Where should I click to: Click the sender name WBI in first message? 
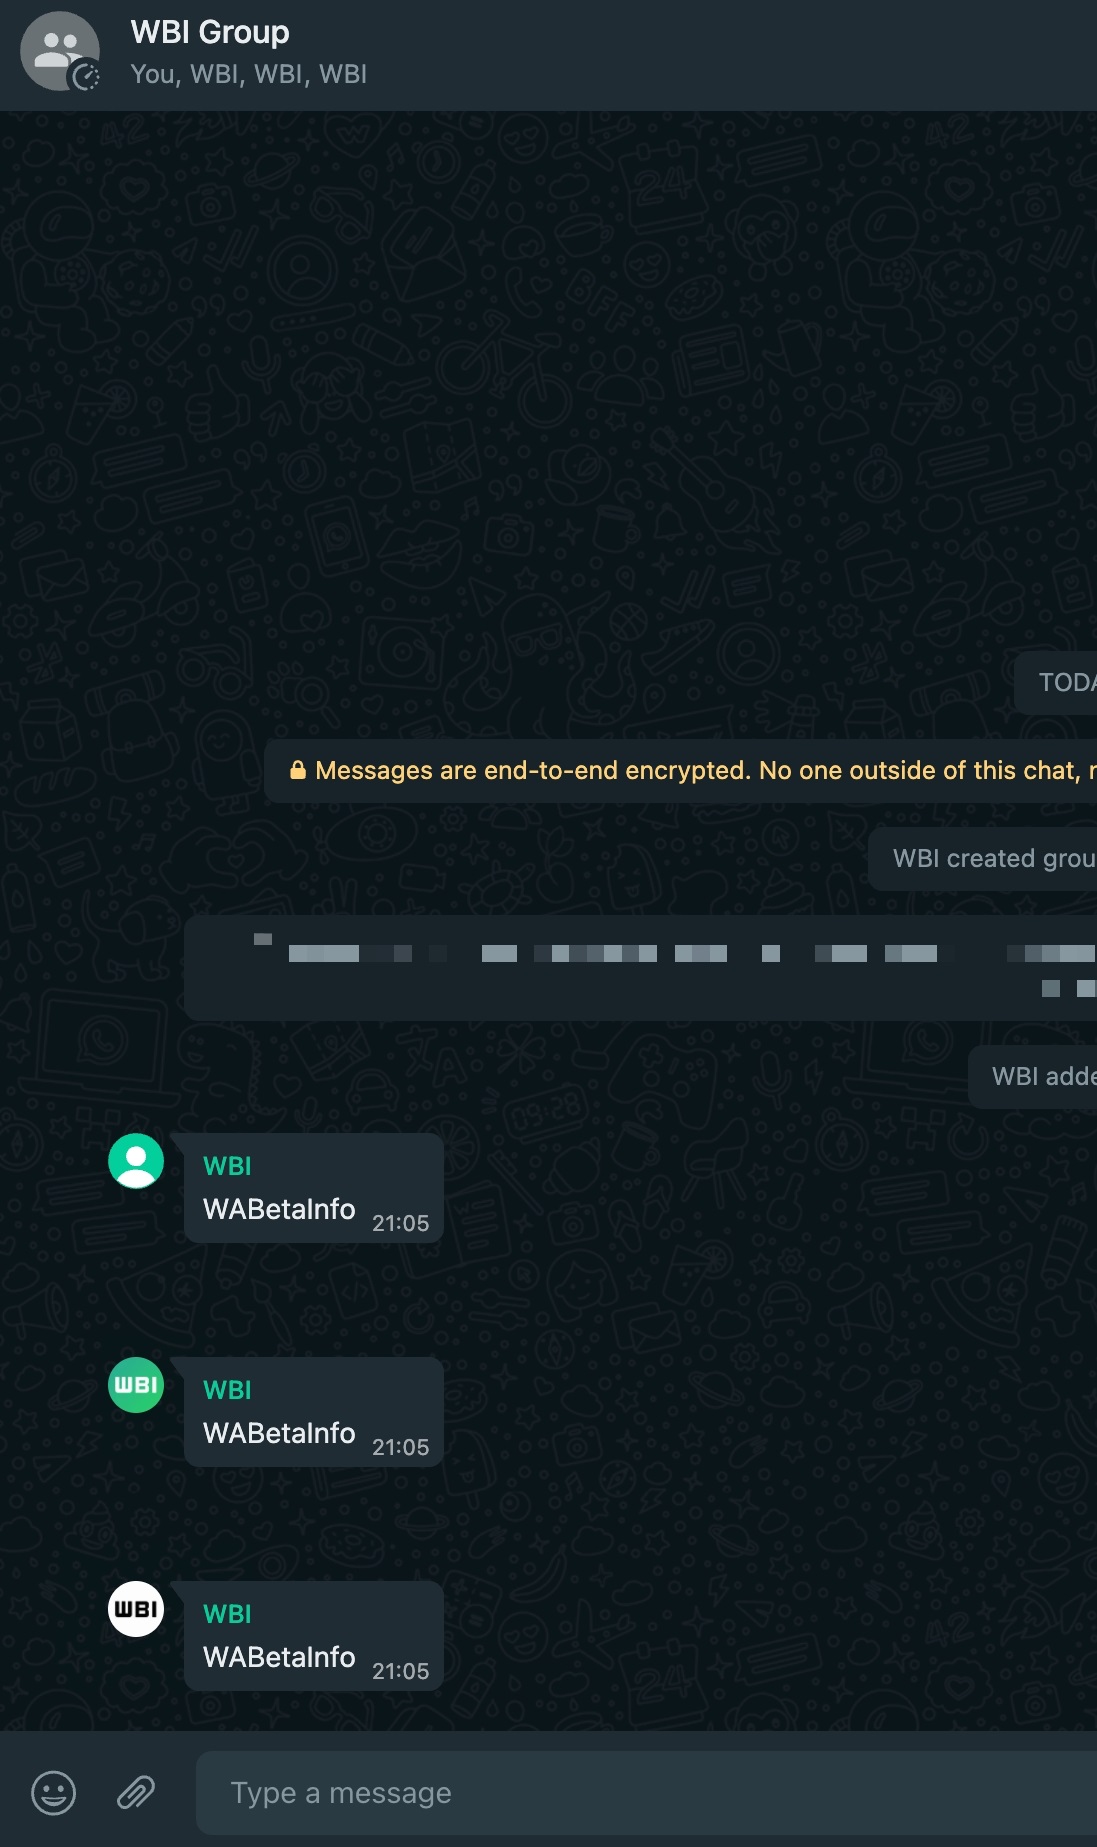click(227, 1166)
